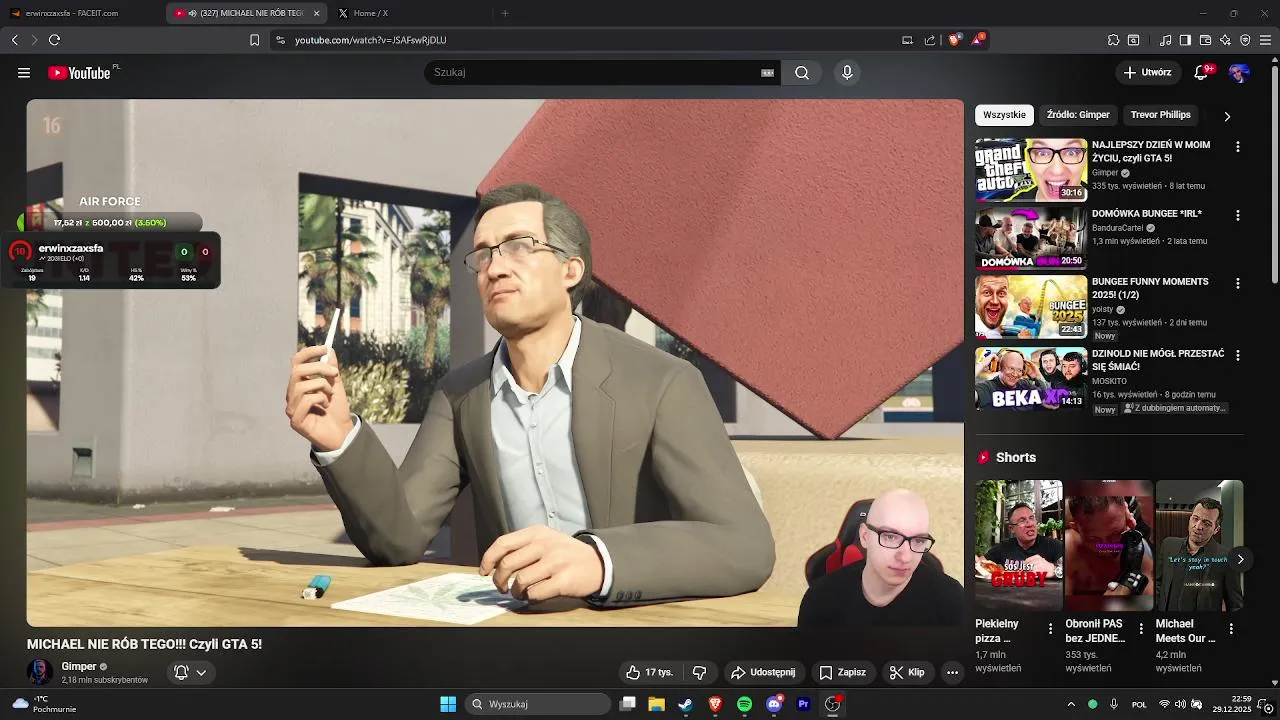Image resolution: width=1280 pixels, height=720 pixels.
Task: Open the on-screen keyboard in search box
Action: point(768,73)
